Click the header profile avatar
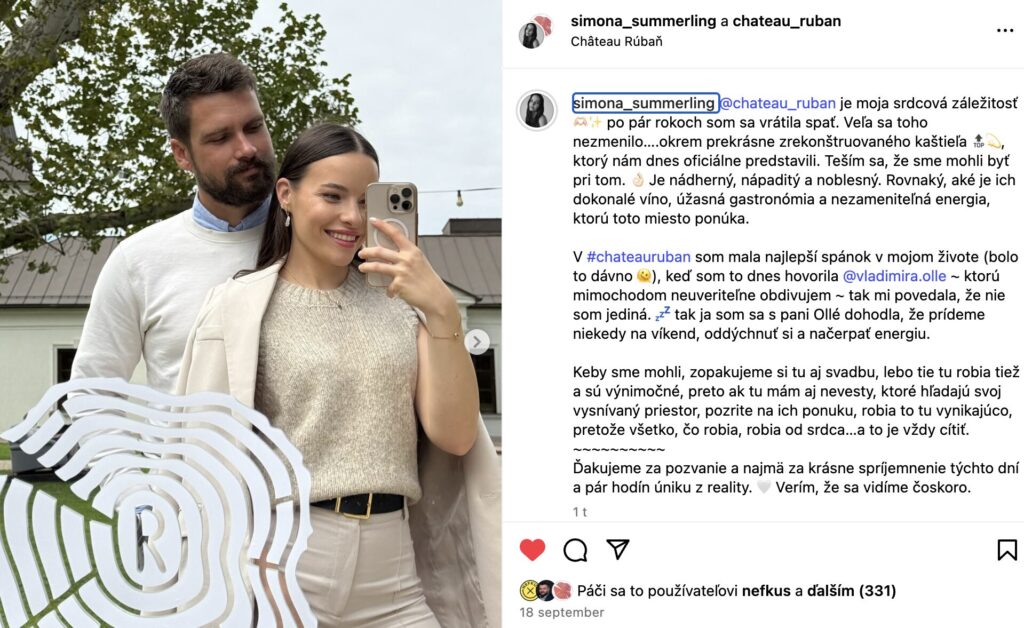 pos(535,31)
